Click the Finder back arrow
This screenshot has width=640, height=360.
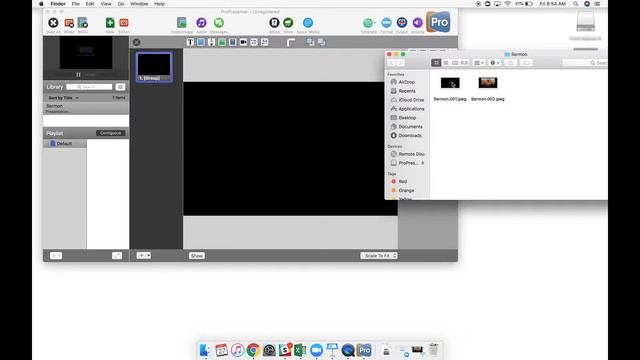coord(392,63)
